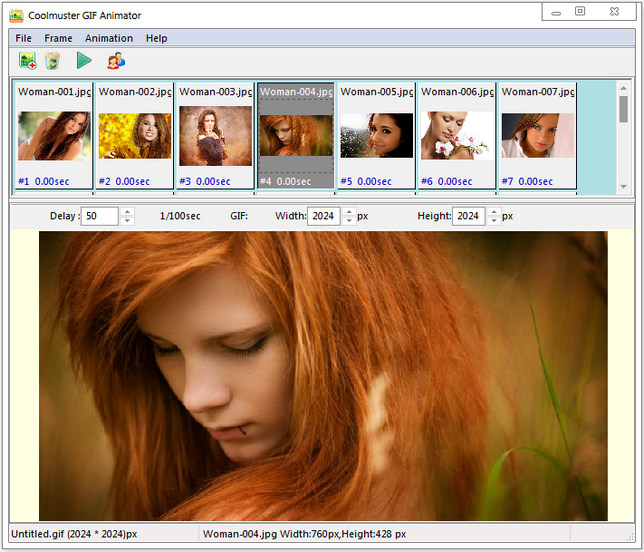The height and width of the screenshot is (552, 644).
Task: Open the Help menu
Action: (x=156, y=38)
